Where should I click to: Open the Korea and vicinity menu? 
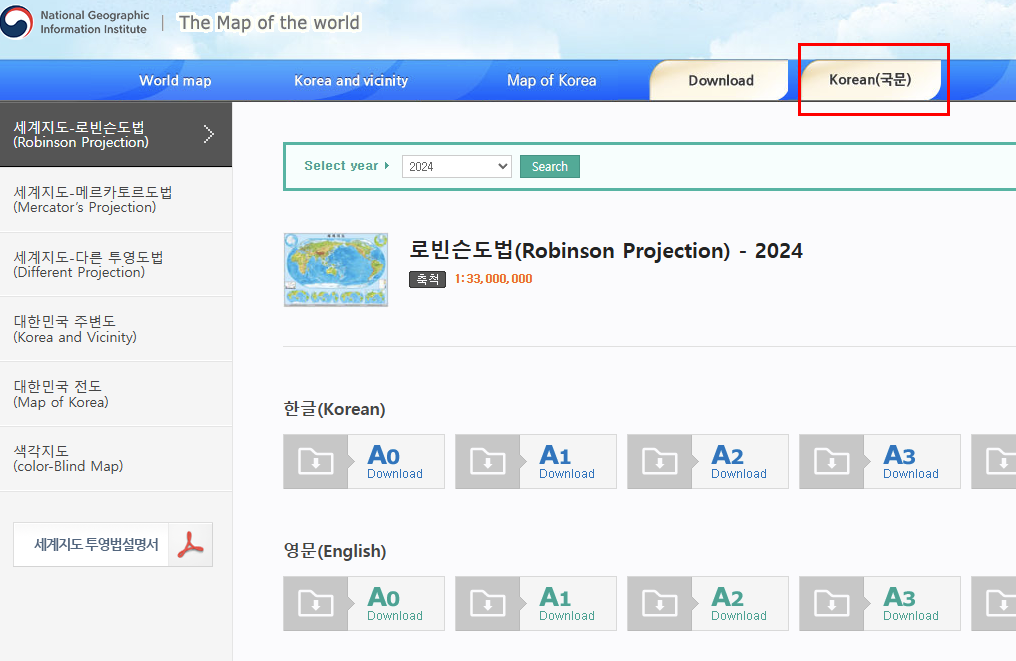(x=351, y=81)
